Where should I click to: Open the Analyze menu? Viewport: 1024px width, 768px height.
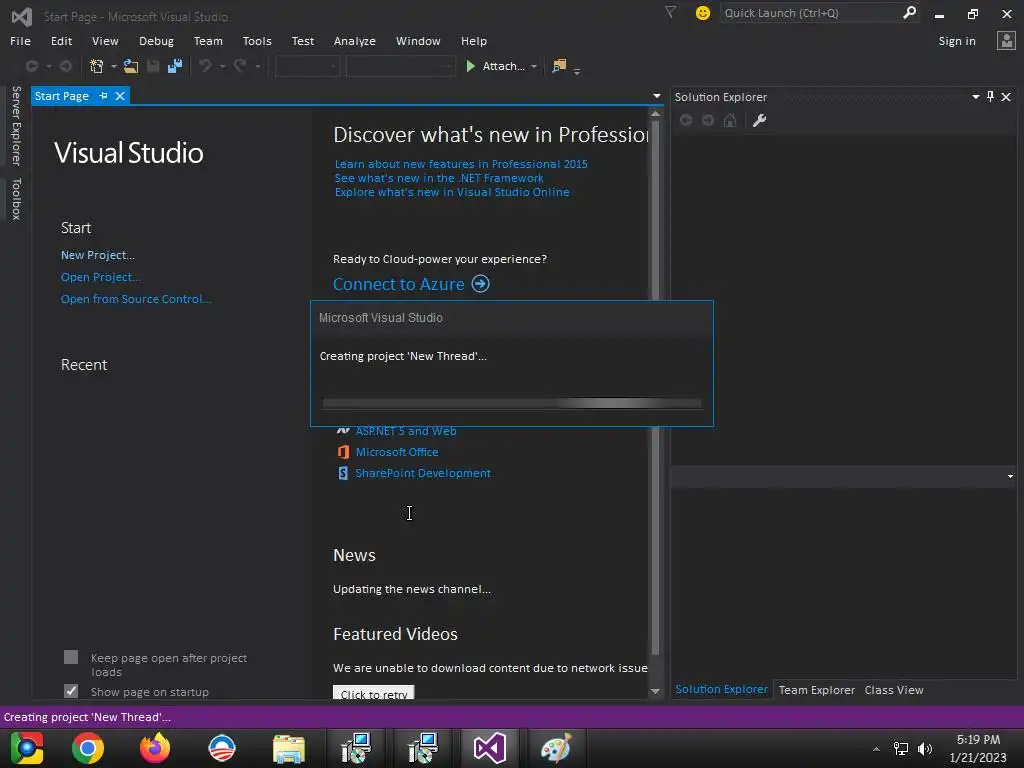[x=355, y=40]
